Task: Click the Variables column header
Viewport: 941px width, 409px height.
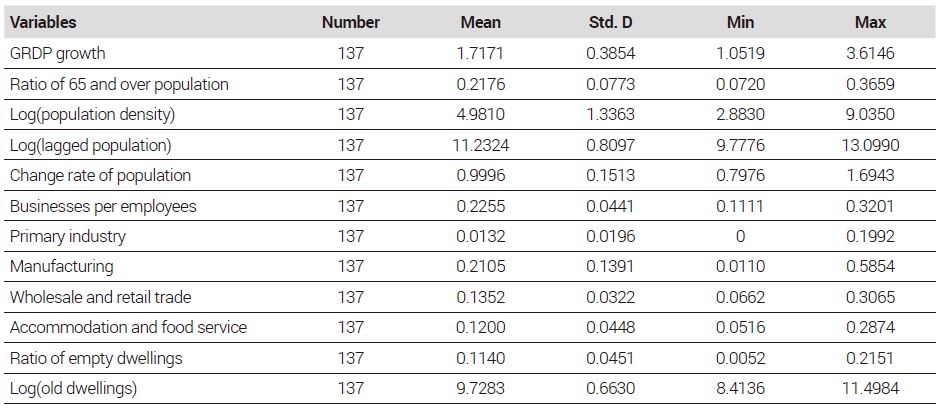Action: pos(43,23)
